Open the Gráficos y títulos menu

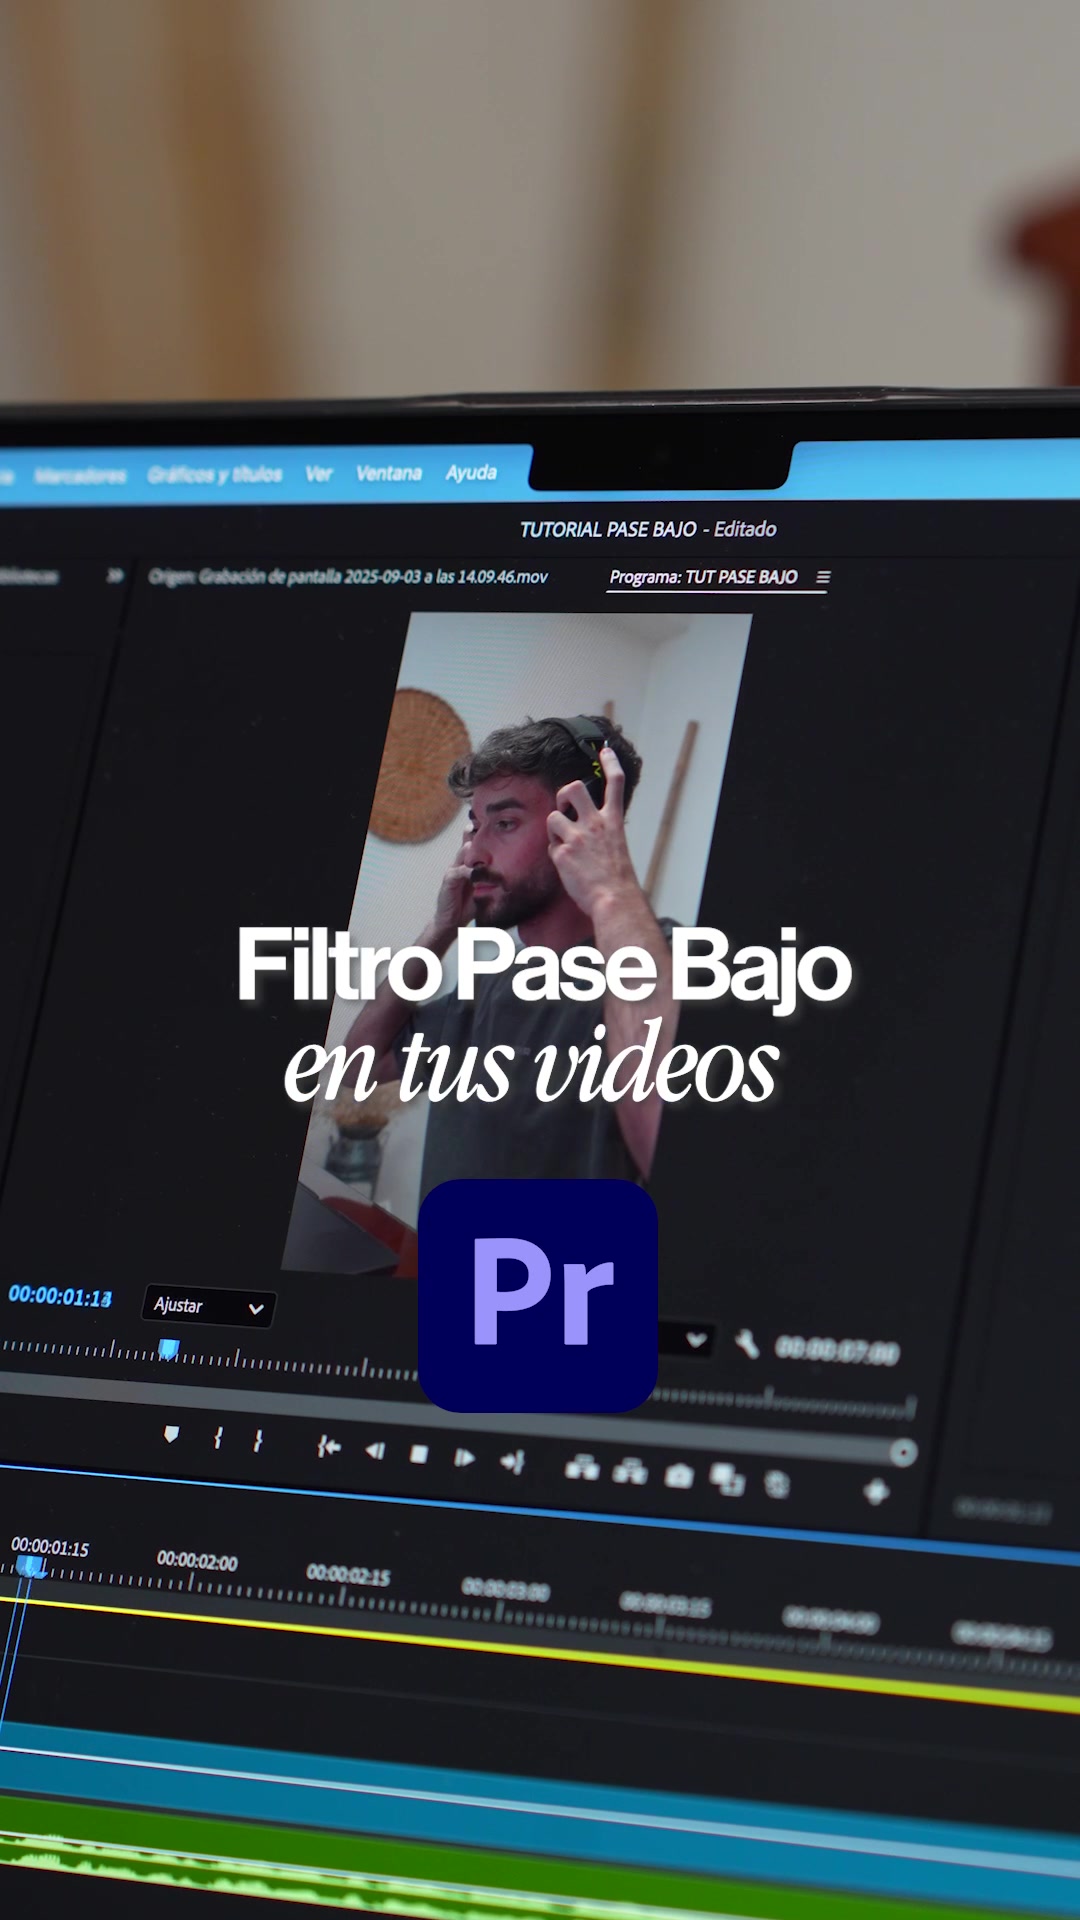(x=215, y=474)
